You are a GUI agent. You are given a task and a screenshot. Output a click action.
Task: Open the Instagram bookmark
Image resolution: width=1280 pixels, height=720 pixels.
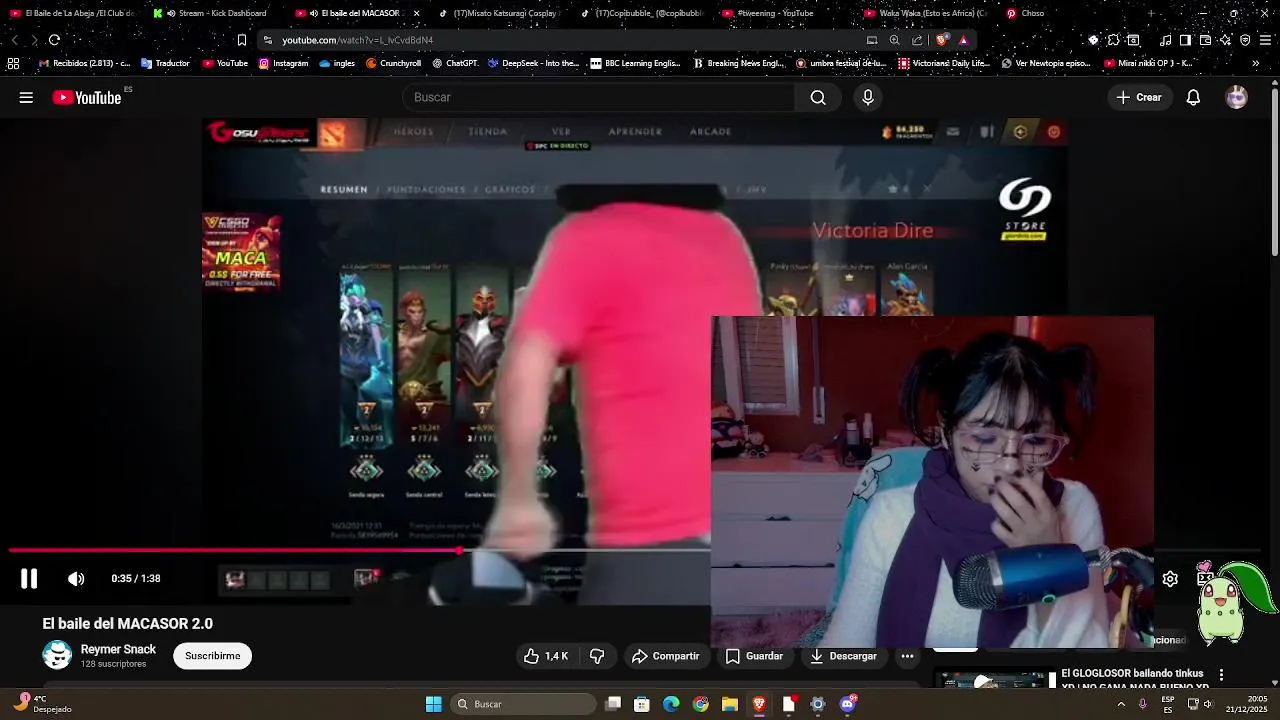coord(283,63)
